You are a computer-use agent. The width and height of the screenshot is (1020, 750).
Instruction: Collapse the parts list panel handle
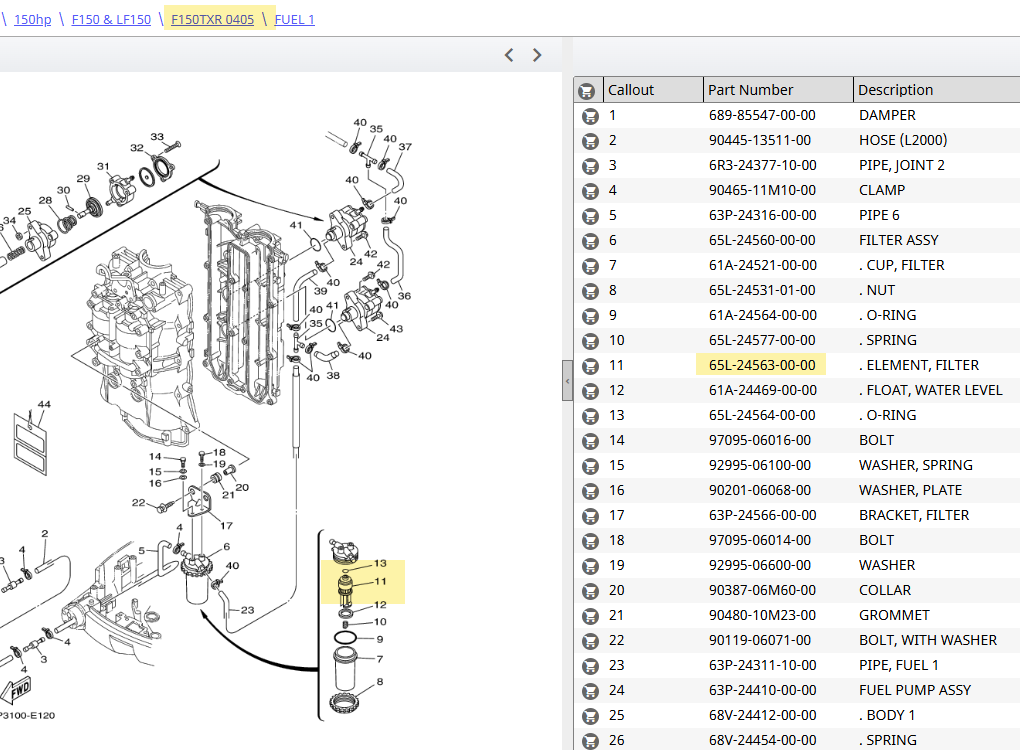pos(567,381)
